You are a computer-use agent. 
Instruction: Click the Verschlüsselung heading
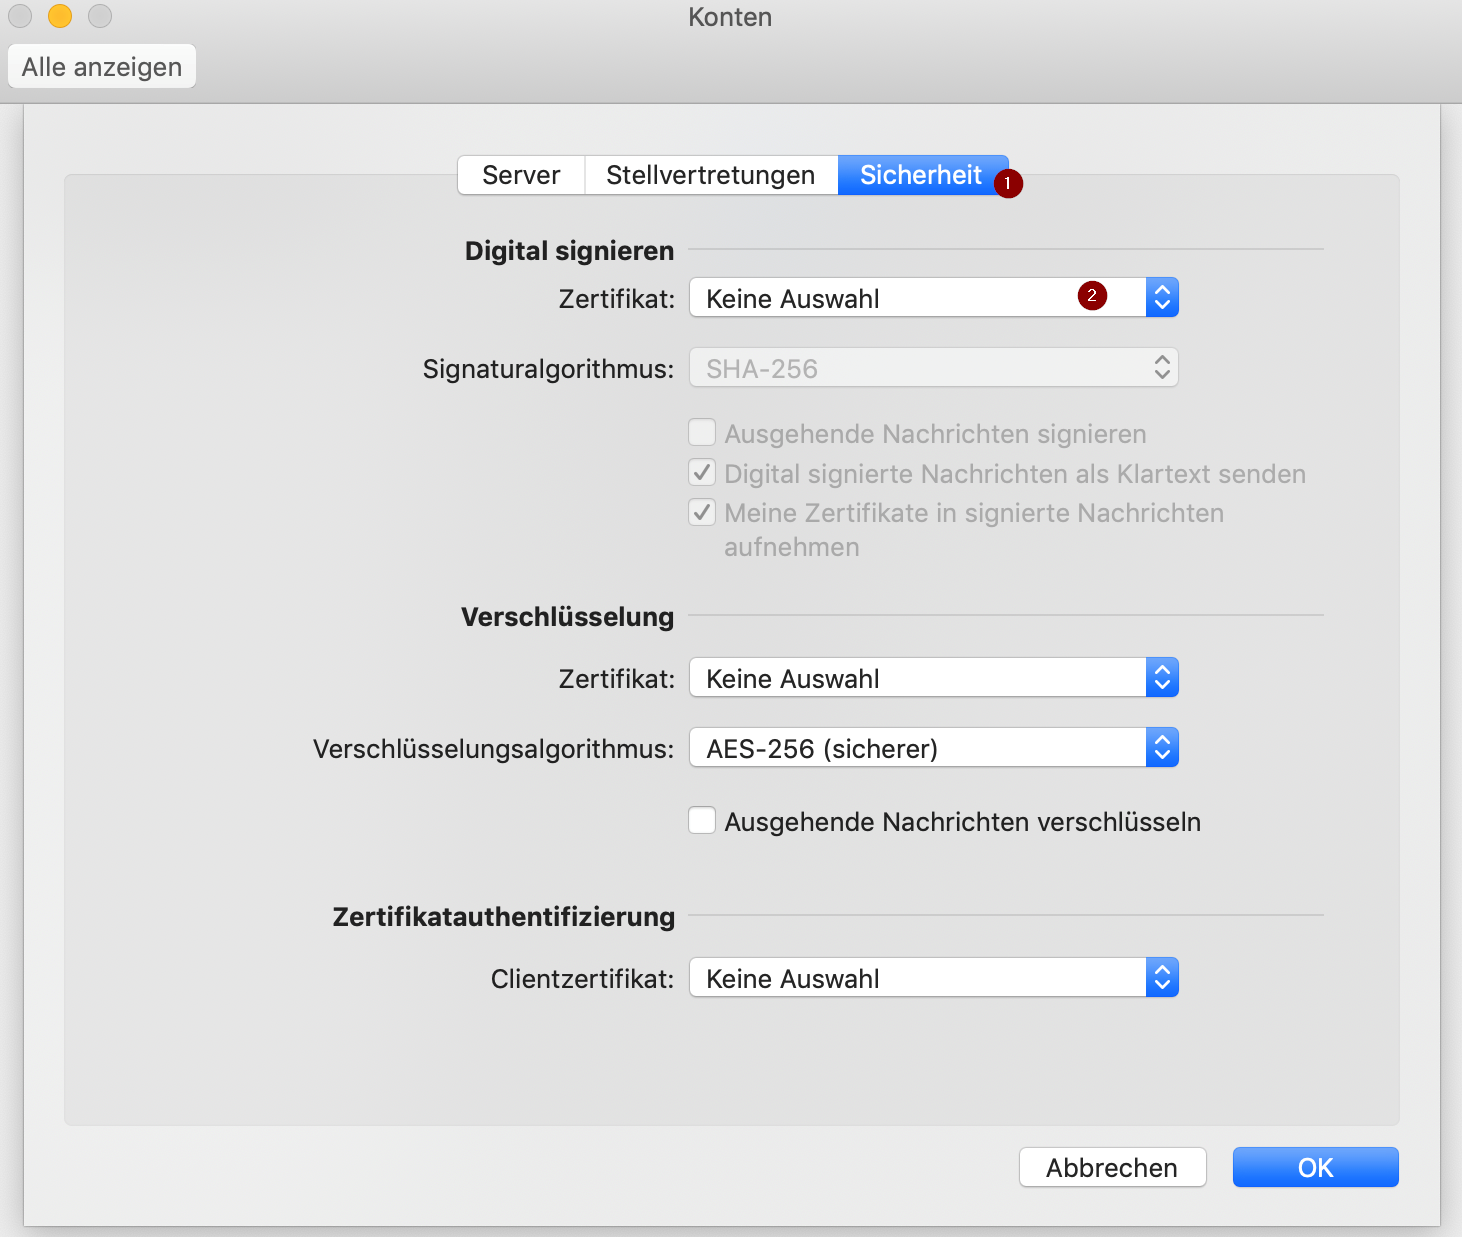pos(568,617)
